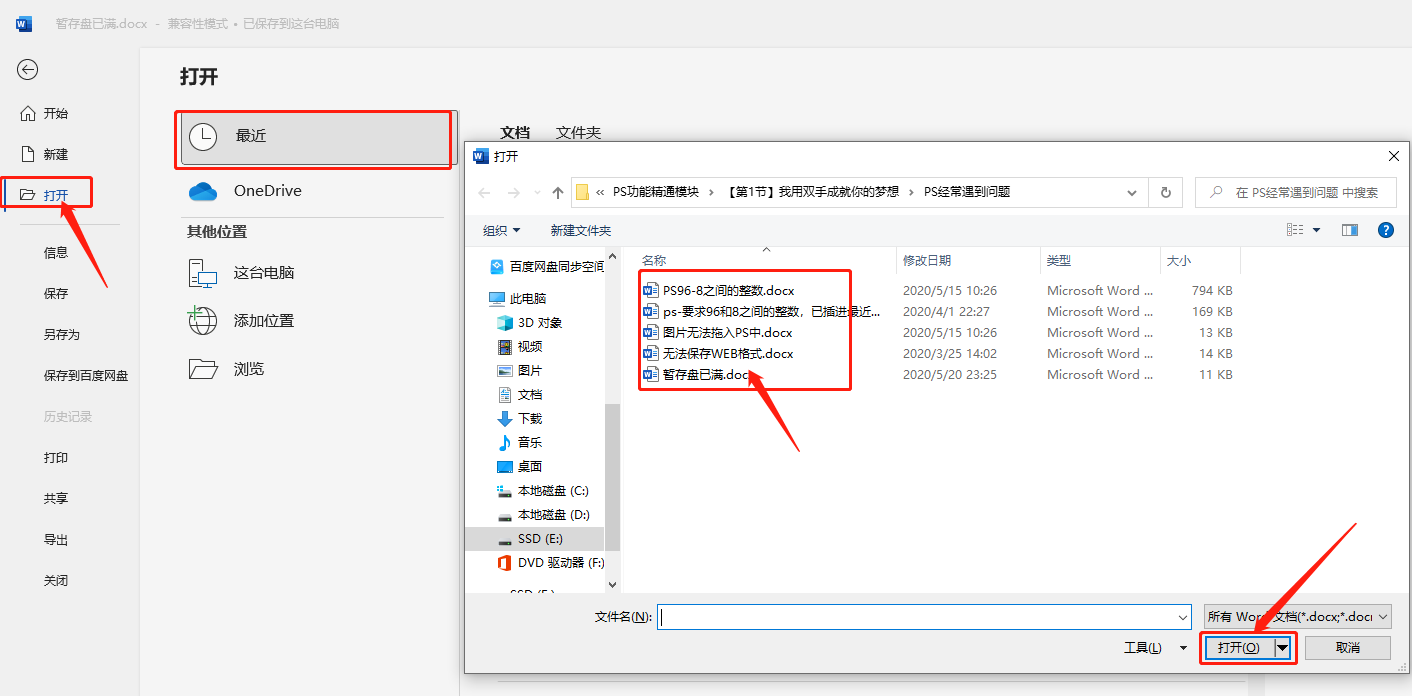Viewport: 1412px width, 696px height.
Task: Select file 图片无法拖入PS中.docx
Action: coord(718,333)
